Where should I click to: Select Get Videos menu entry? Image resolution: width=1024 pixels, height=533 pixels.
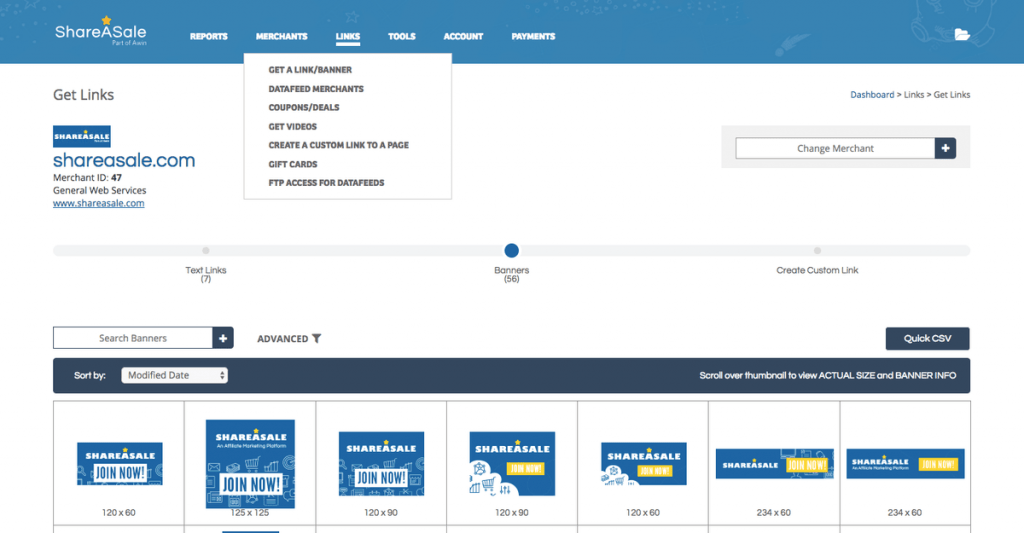(293, 127)
